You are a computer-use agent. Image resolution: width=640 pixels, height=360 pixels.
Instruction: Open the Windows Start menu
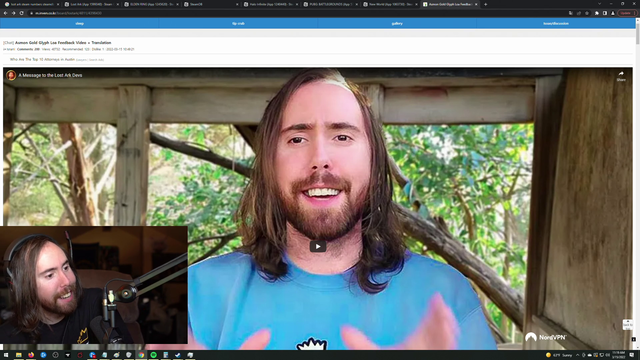click(6, 355)
